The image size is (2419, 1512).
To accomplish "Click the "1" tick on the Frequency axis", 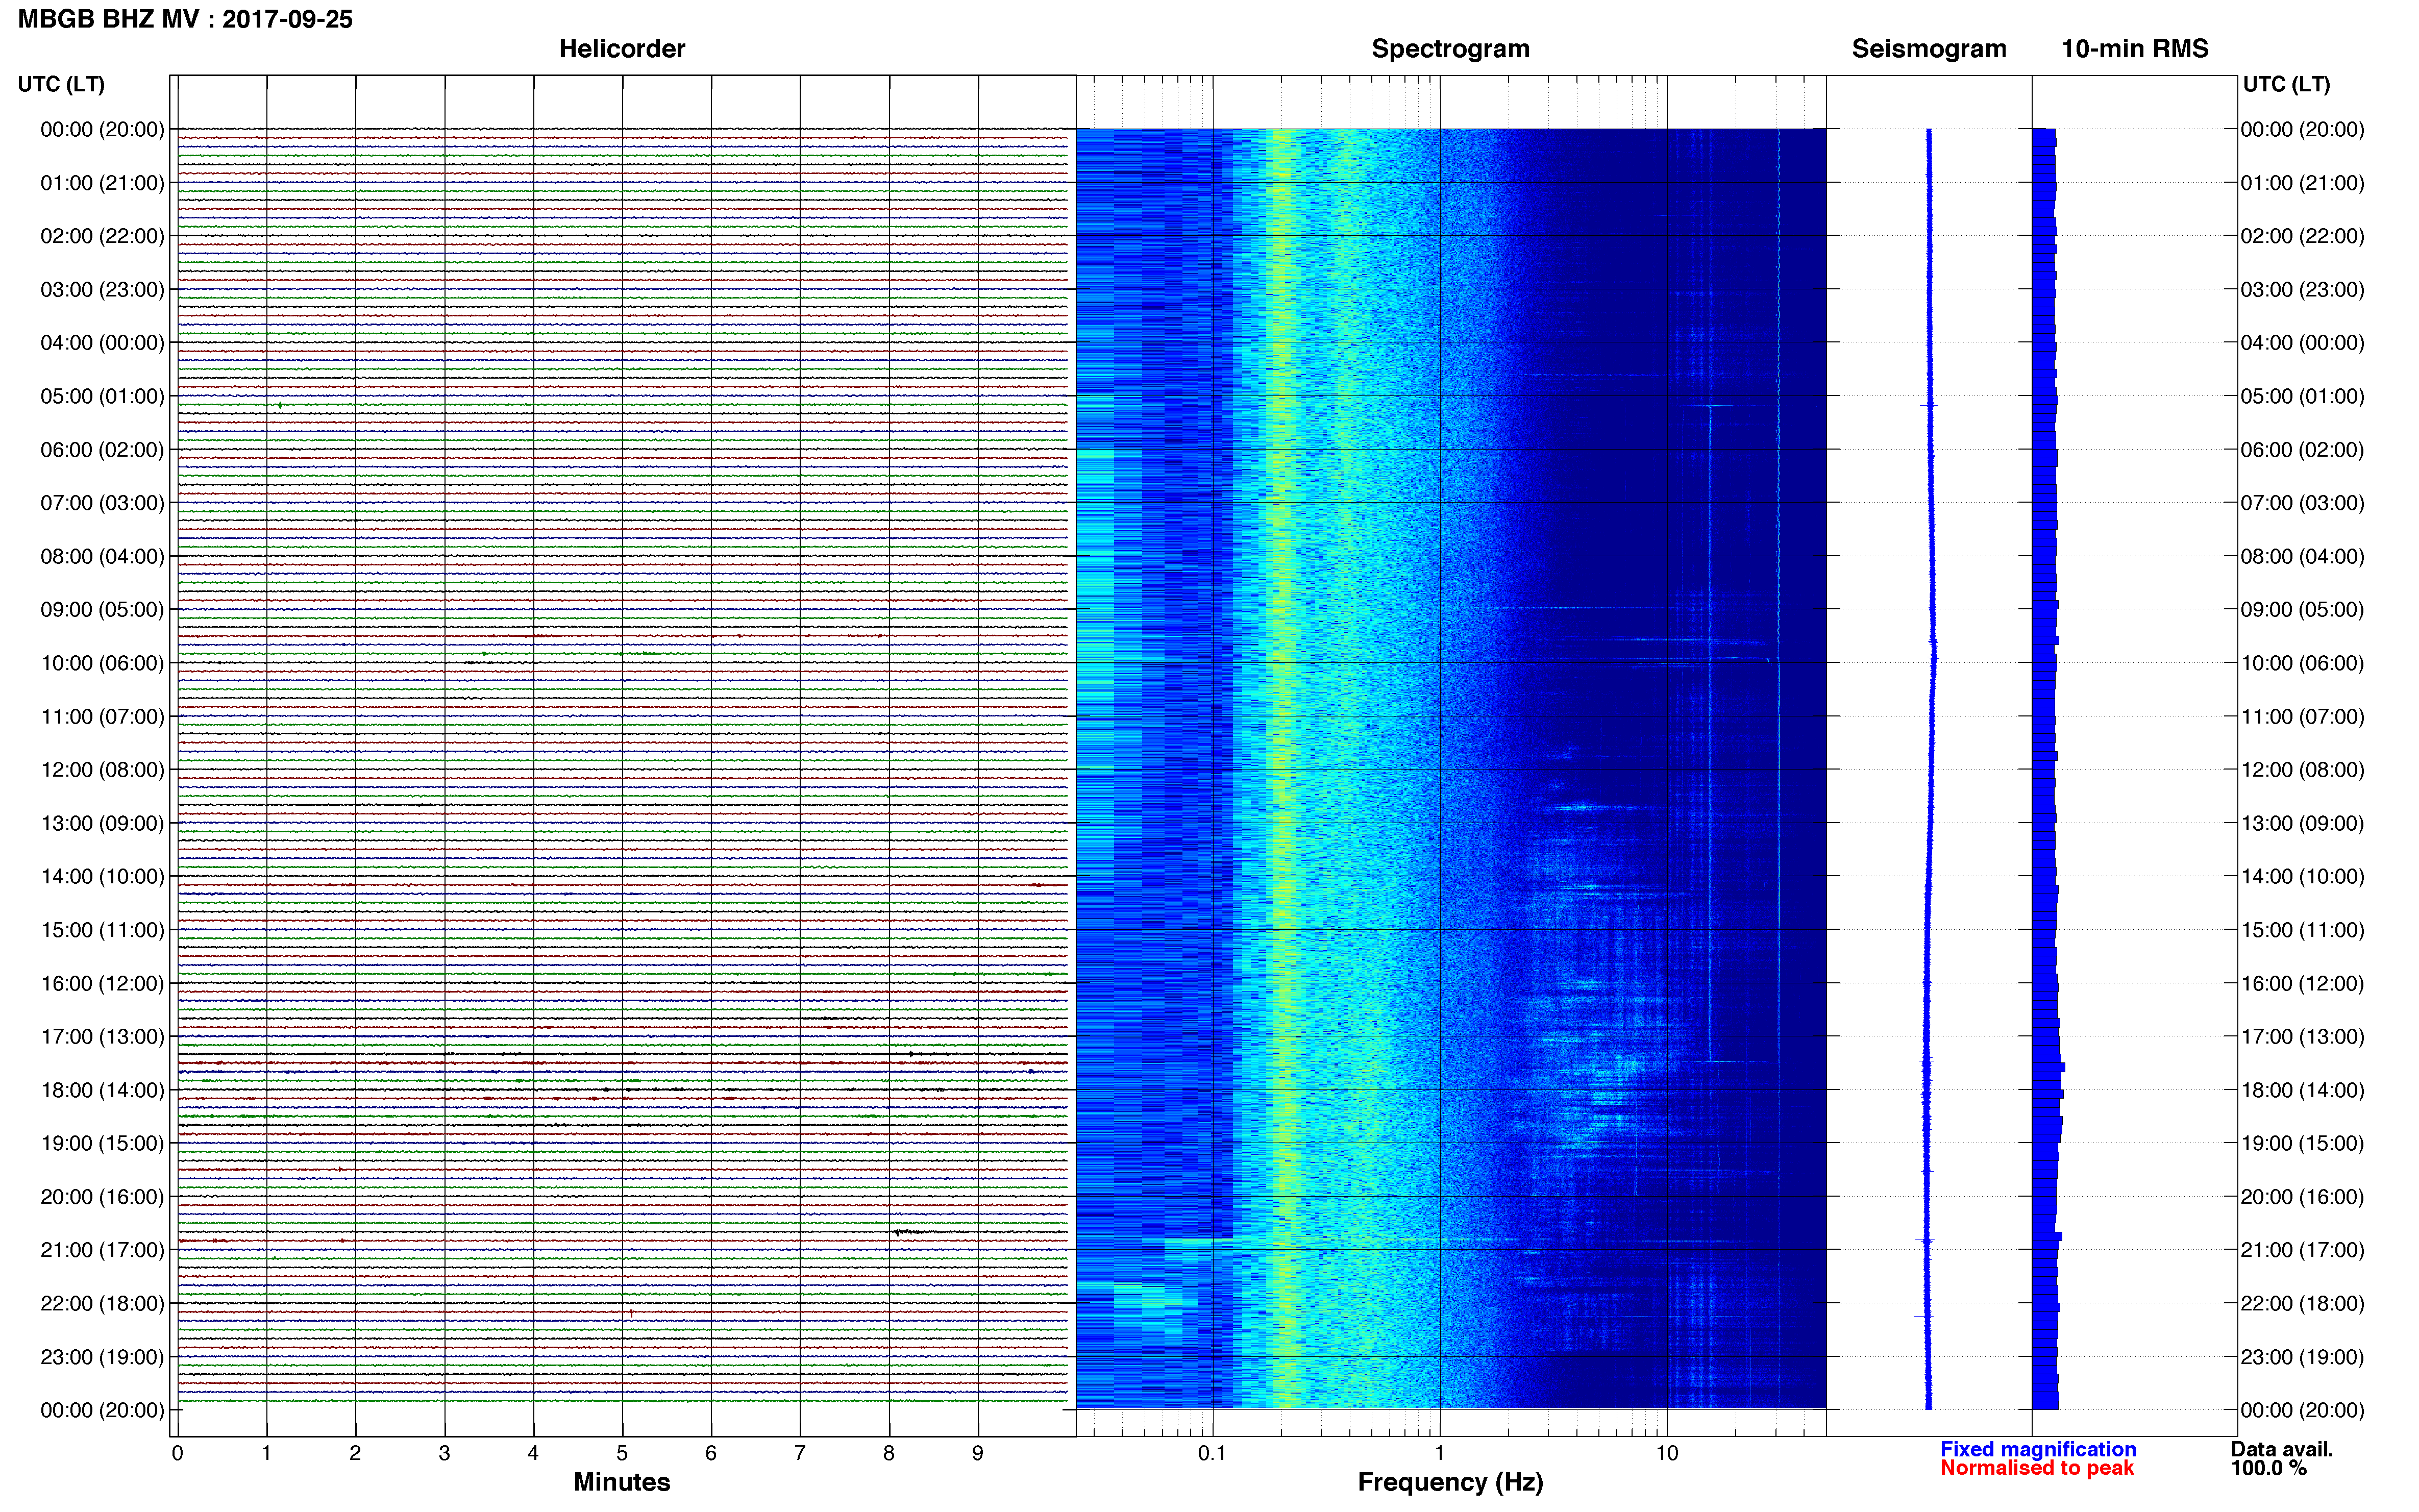I will click(1439, 1454).
